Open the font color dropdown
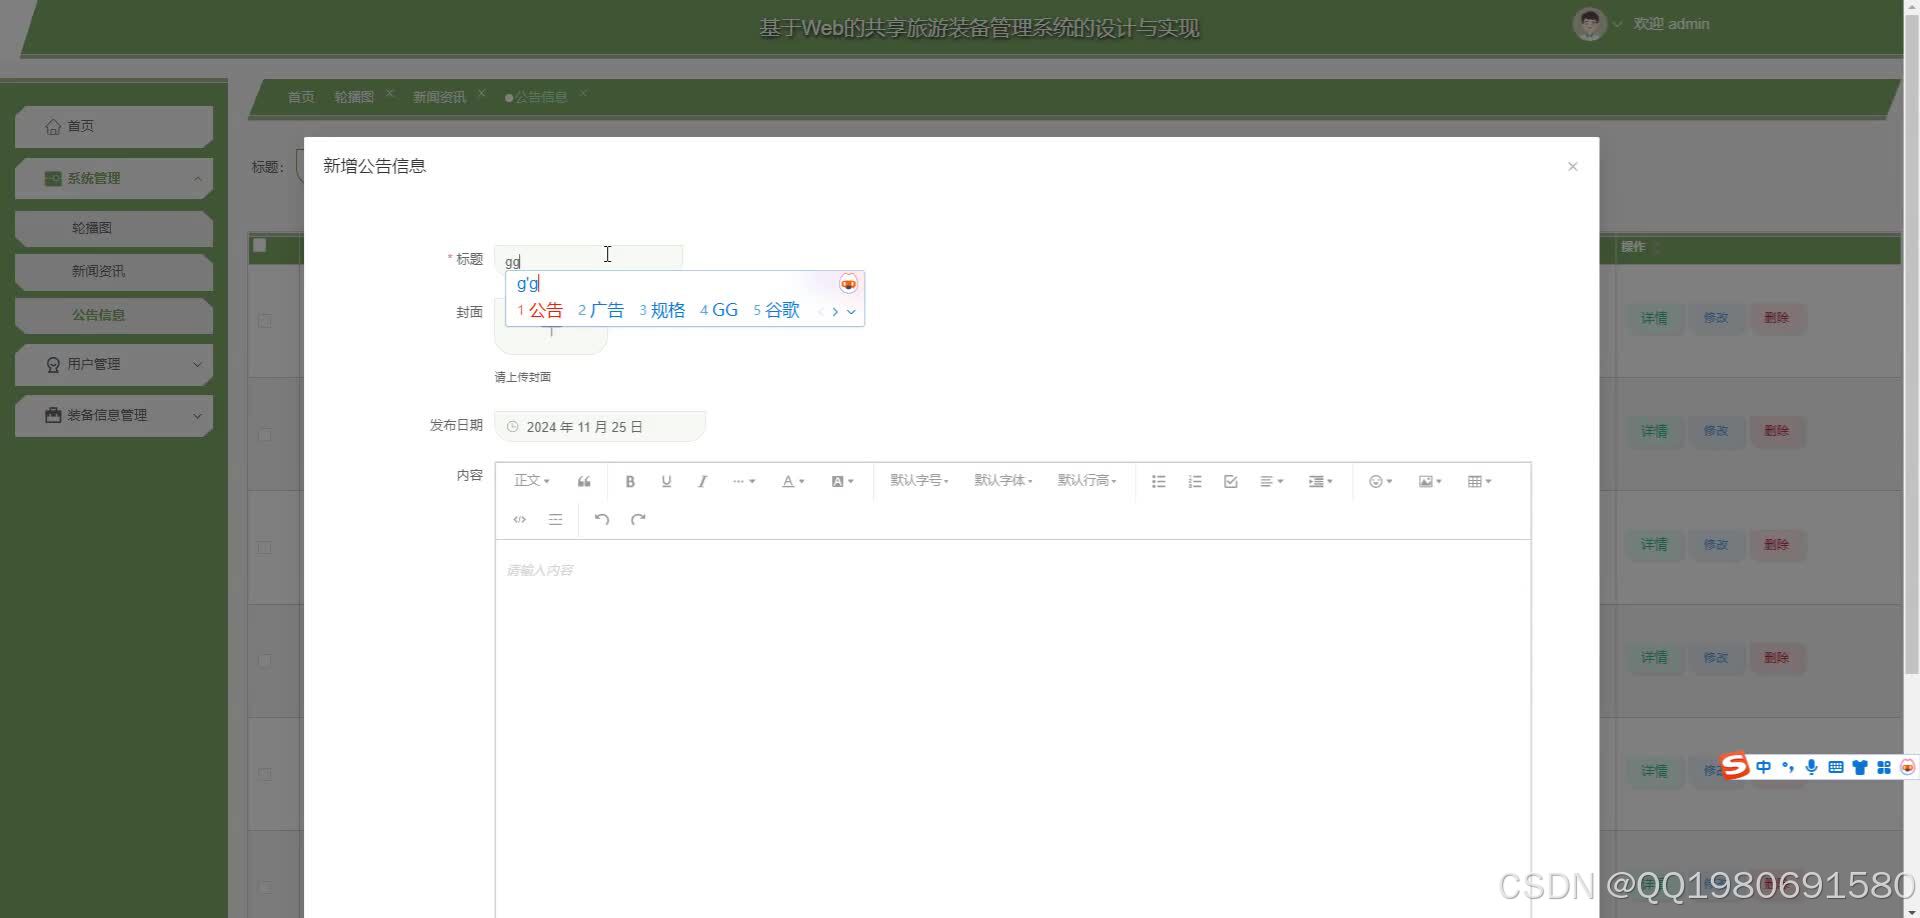The height and width of the screenshot is (918, 1920). pyautogui.click(x=793, y=481)
